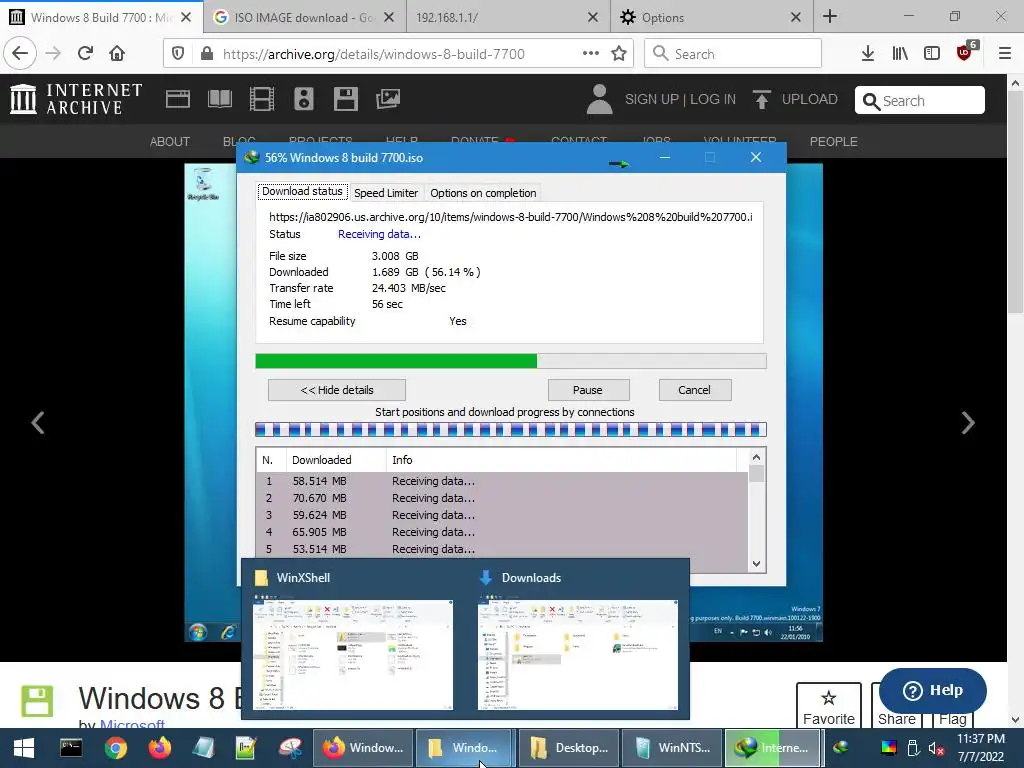
Task: Click the SIGN UP link
Action: click(652, 99)
